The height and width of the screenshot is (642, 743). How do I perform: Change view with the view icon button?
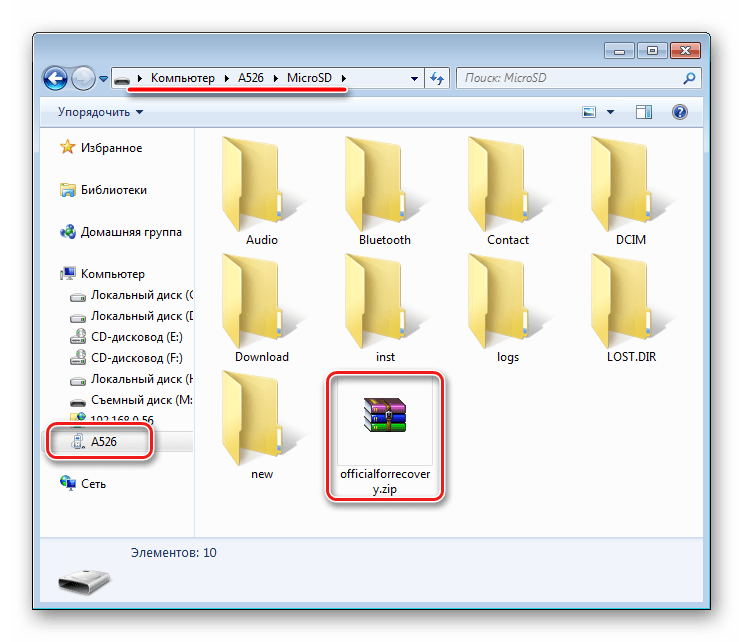pos(589,112)
